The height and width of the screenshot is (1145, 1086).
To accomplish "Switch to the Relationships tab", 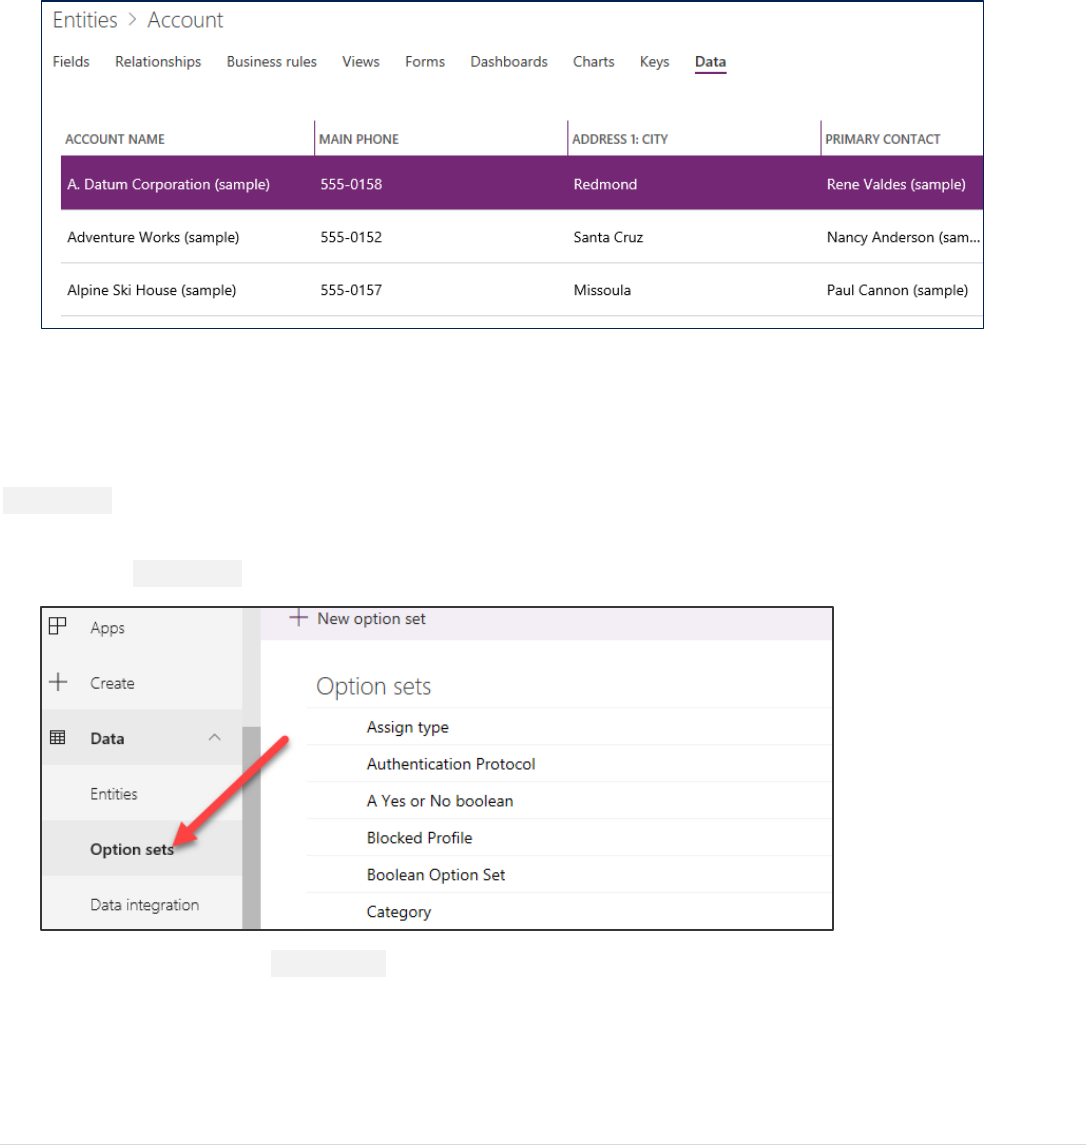I will pos(158,62).
